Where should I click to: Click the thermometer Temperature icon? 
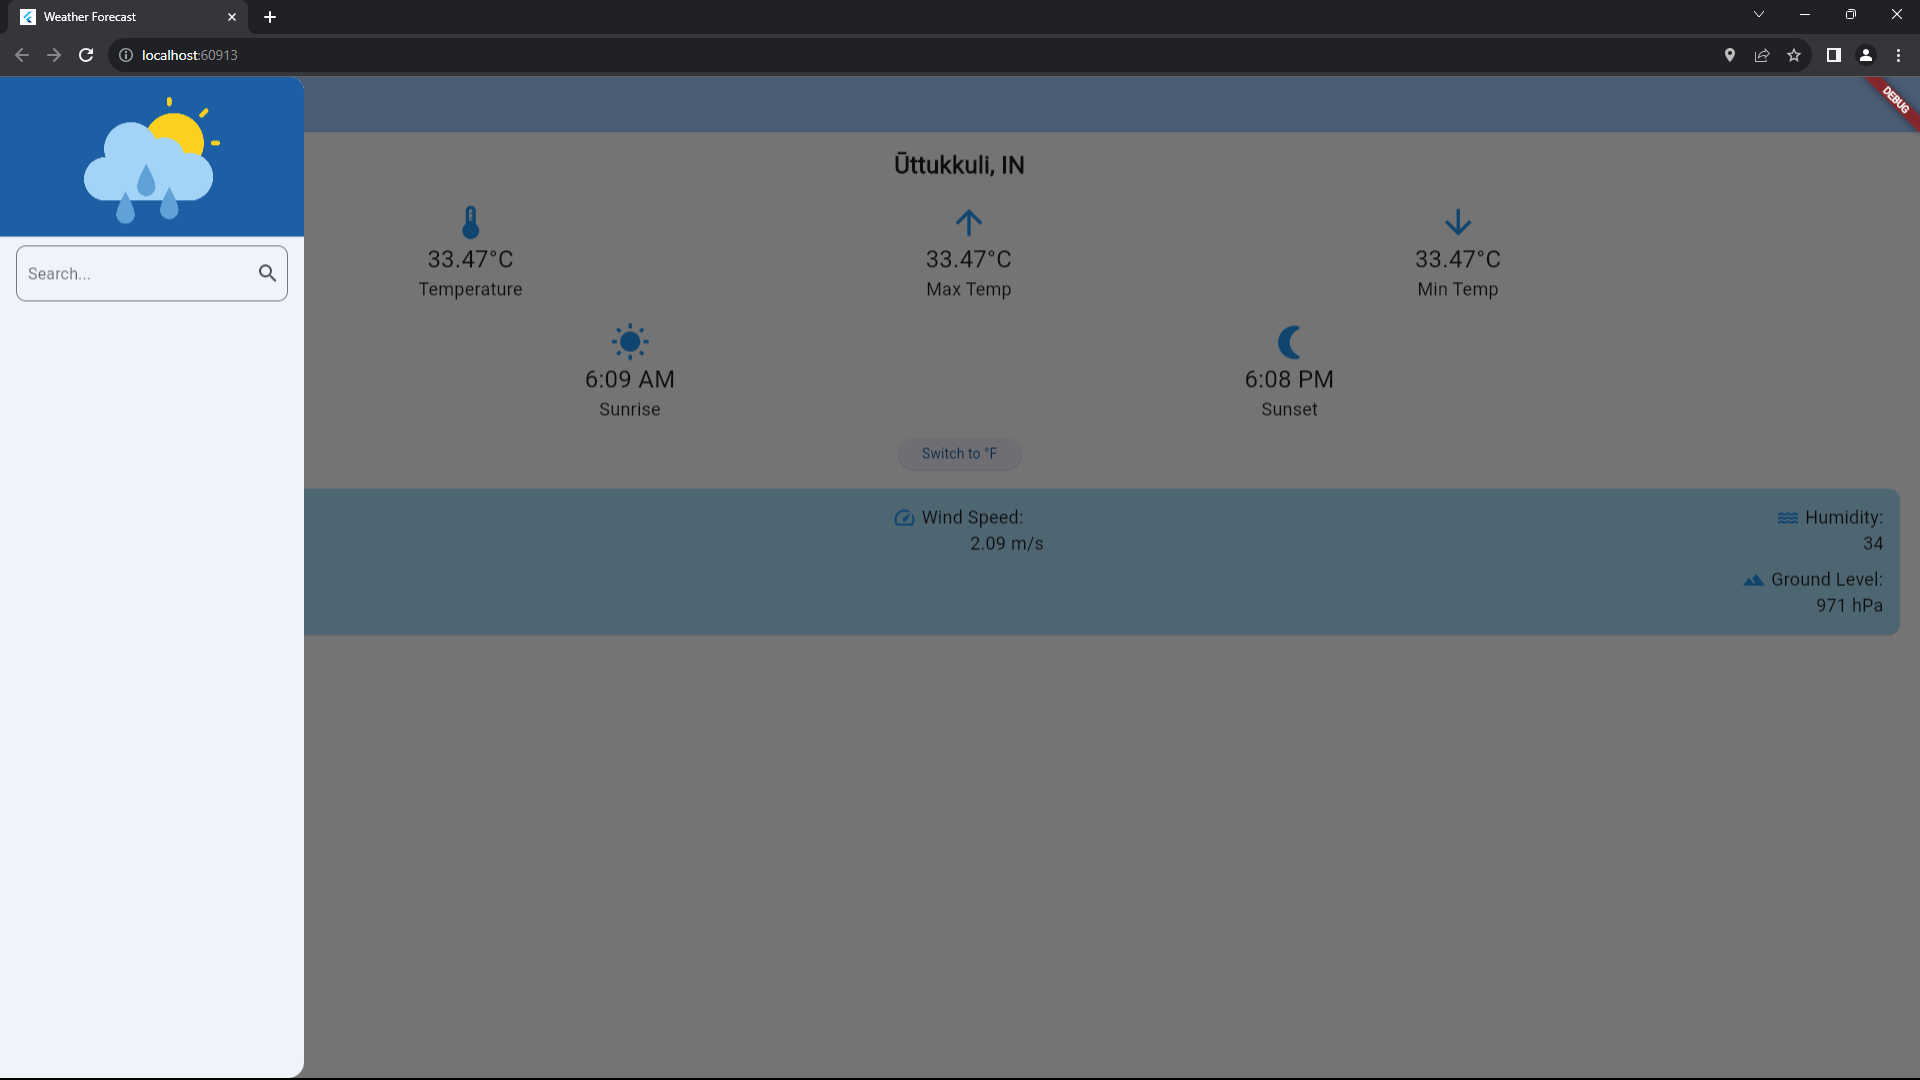470,222
